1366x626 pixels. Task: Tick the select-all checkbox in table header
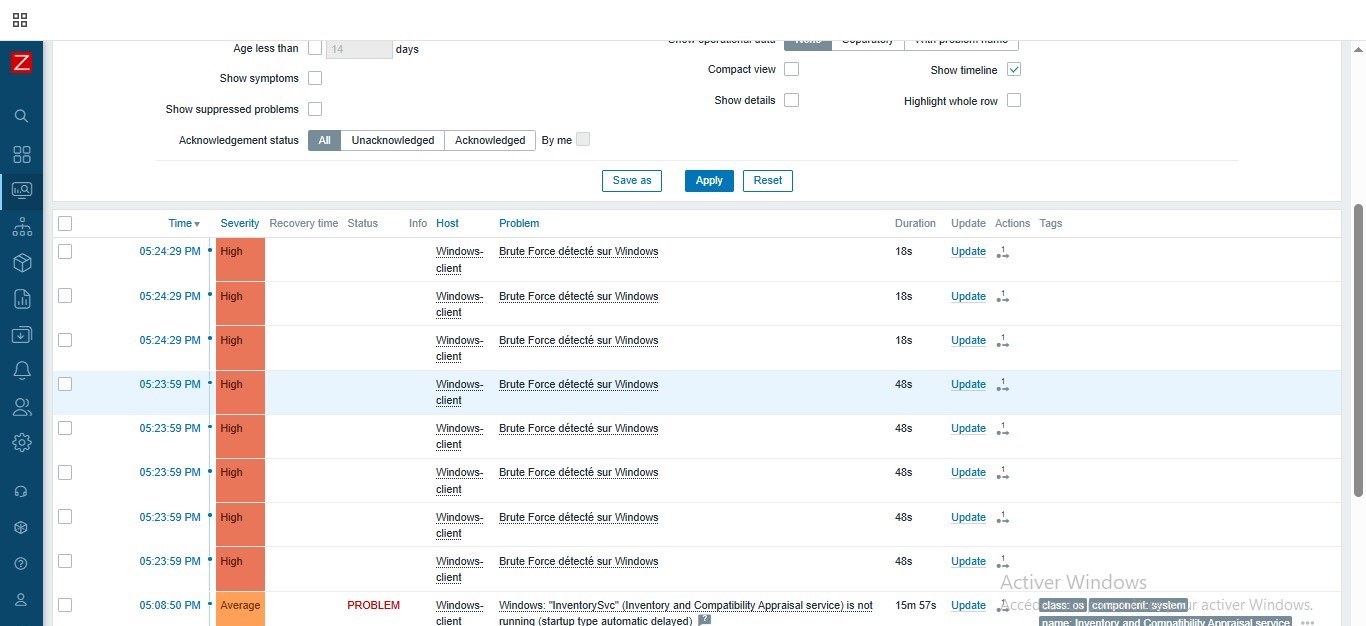coord(65,223)
